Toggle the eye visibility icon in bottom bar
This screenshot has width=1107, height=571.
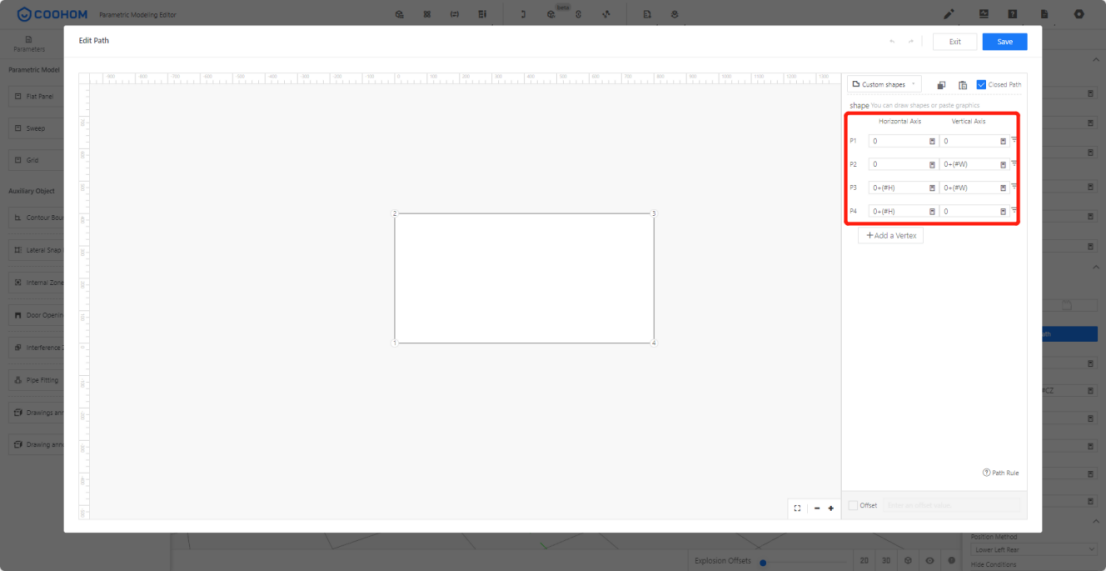[x=930, y=560]
